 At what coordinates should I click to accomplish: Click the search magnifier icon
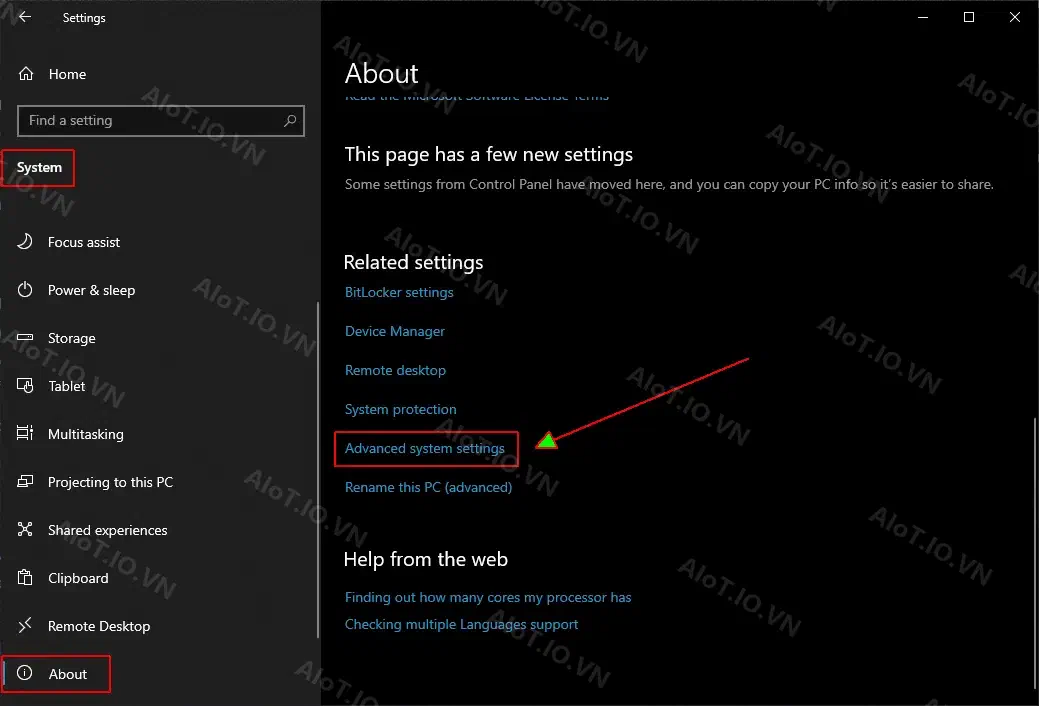(x=290, y=121)
